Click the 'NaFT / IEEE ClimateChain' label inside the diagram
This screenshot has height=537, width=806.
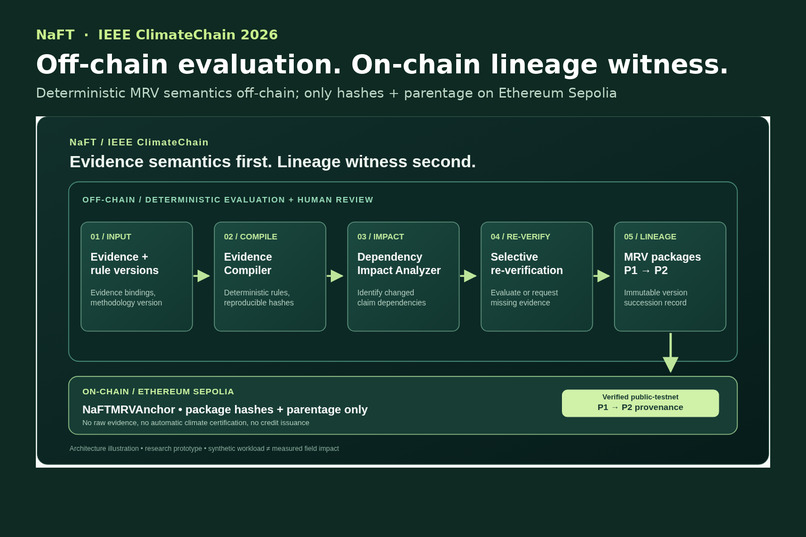click(139, 142)
